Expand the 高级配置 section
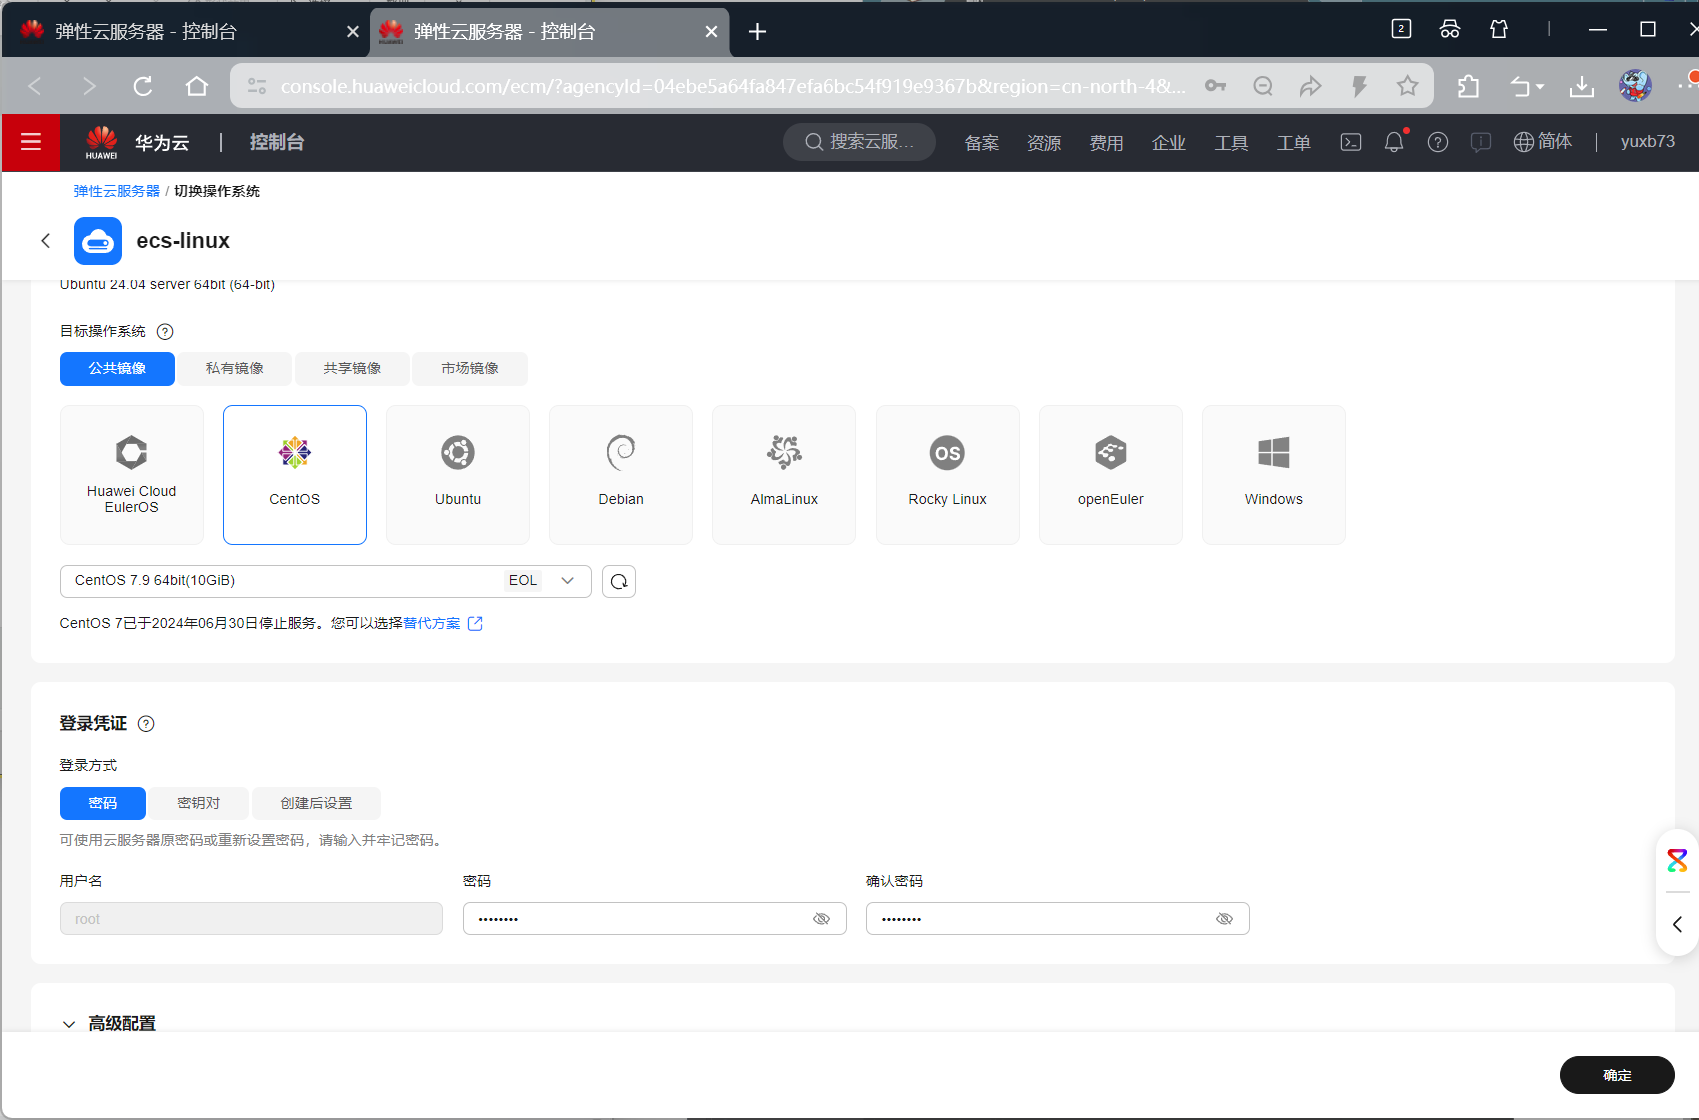This screenshot has height=1120, width=1699. pos(109,1023)
